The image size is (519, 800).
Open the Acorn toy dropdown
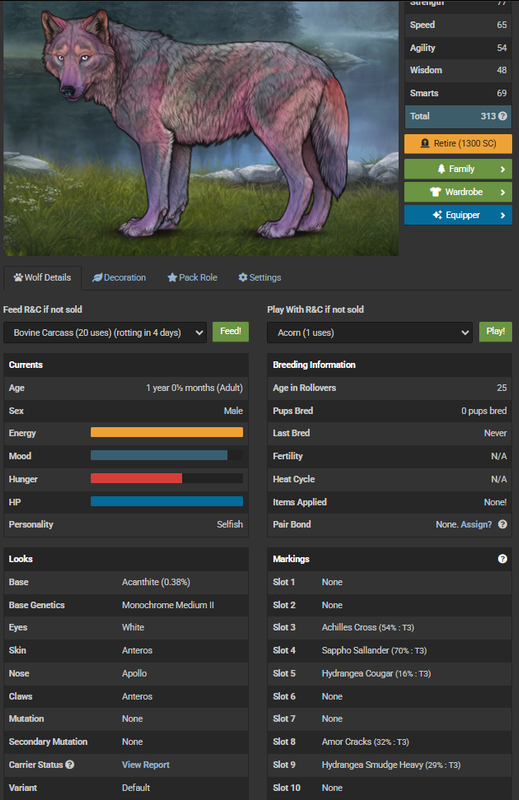click(370, 333)
